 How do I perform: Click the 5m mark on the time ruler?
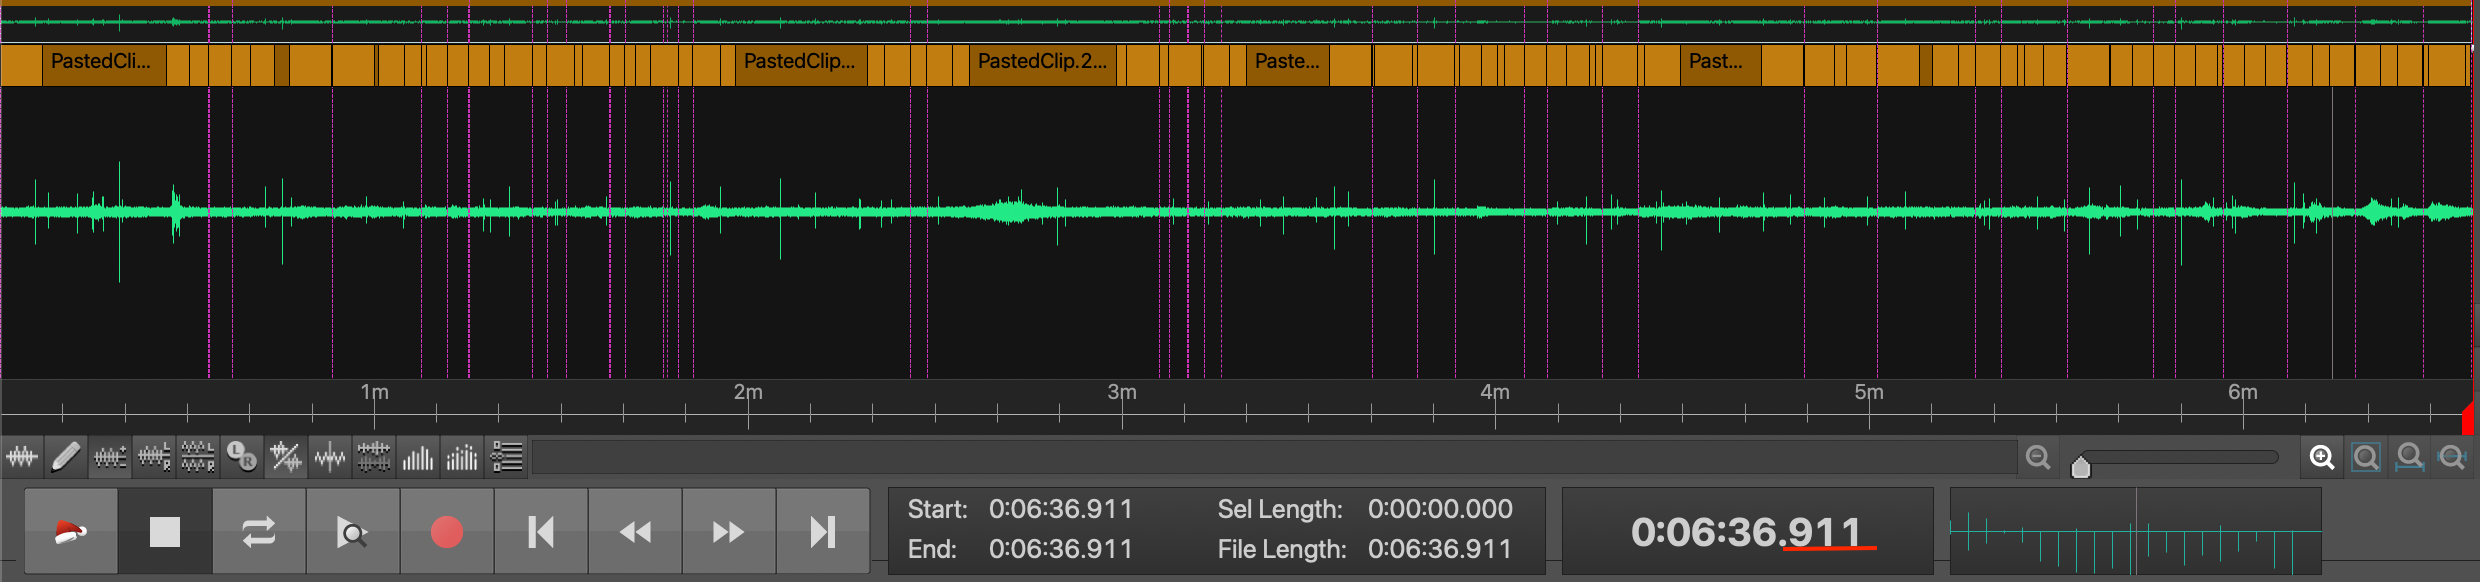1869,393
